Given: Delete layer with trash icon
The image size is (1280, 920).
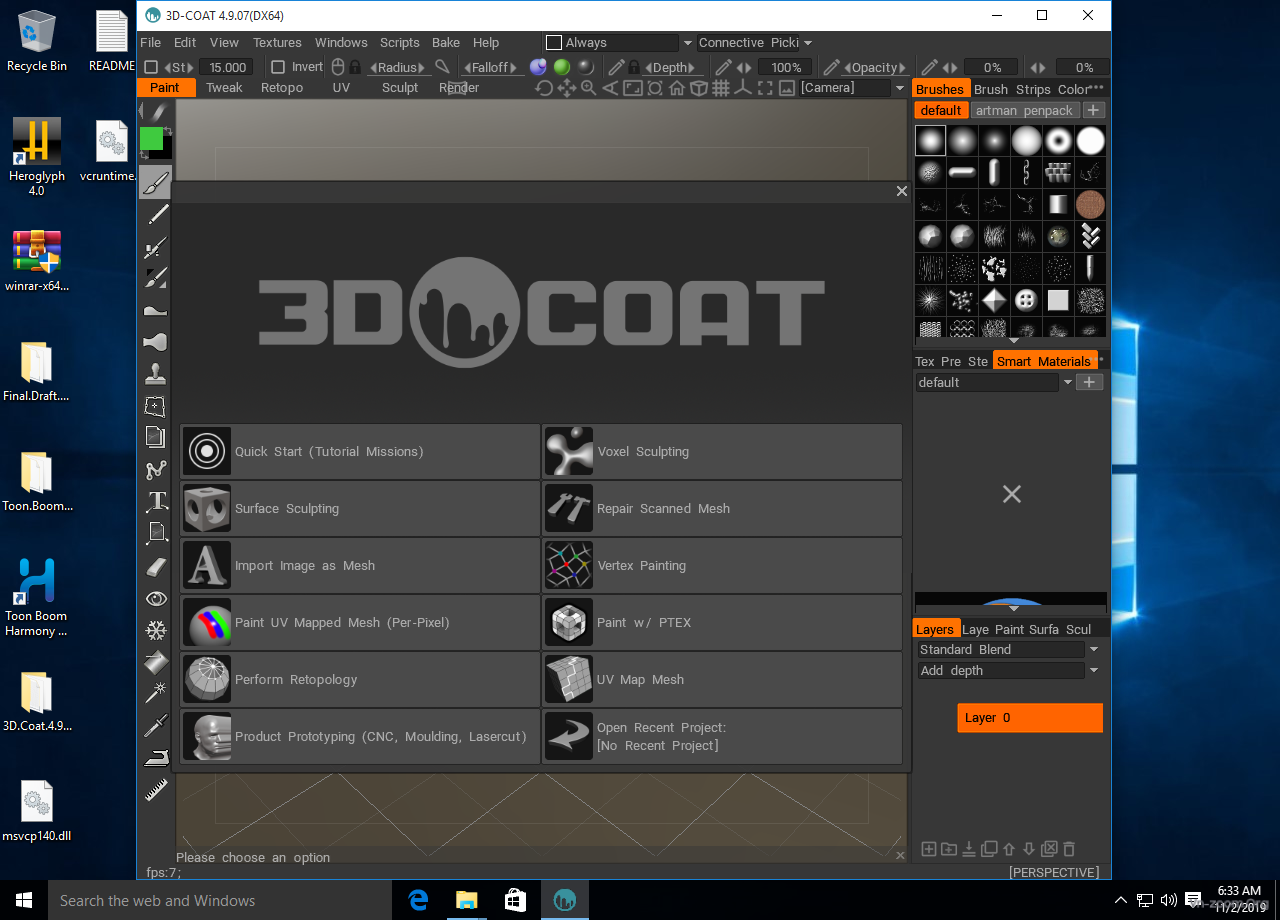Looking at the screenshot, I should click(x=1069, y=849).
